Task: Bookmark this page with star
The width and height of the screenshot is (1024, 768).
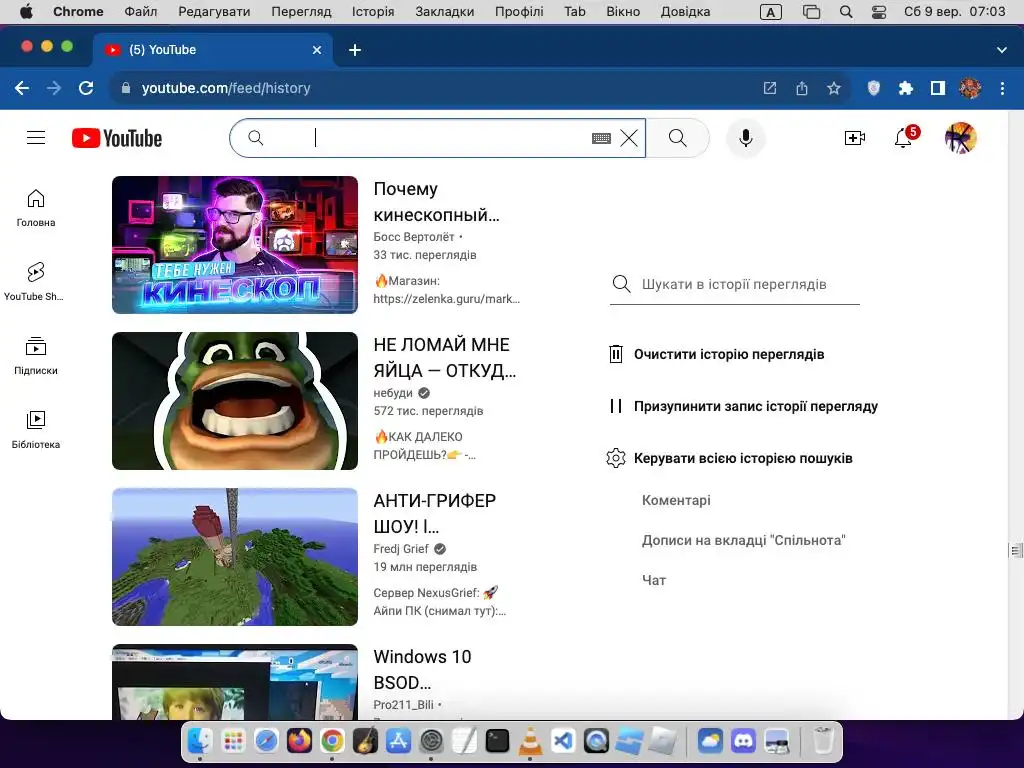Action: click(833, 88)
